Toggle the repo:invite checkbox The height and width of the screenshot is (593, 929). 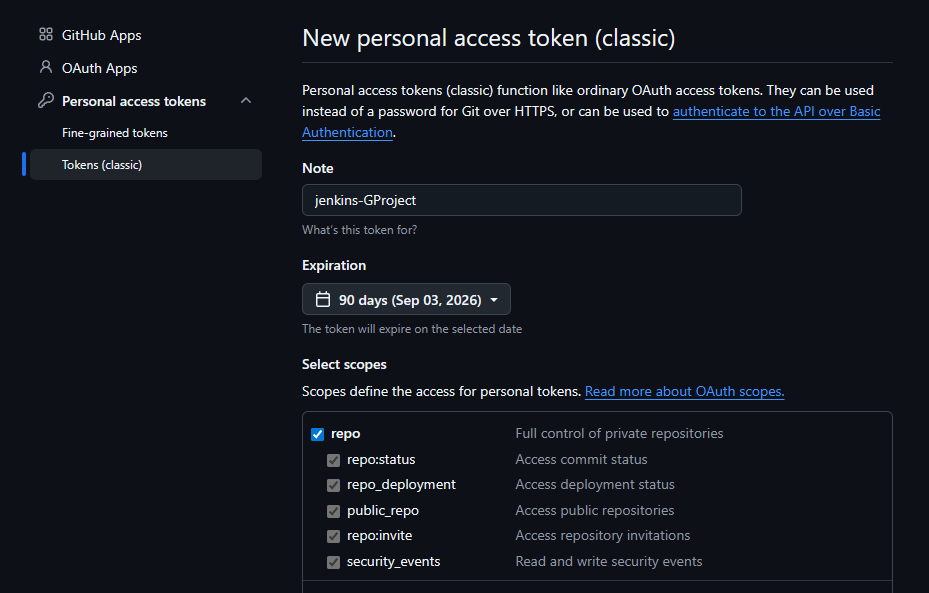[334, 536]
